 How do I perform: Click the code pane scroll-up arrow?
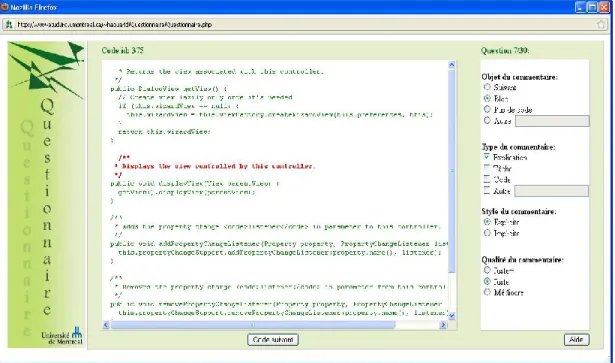(451, 64)
